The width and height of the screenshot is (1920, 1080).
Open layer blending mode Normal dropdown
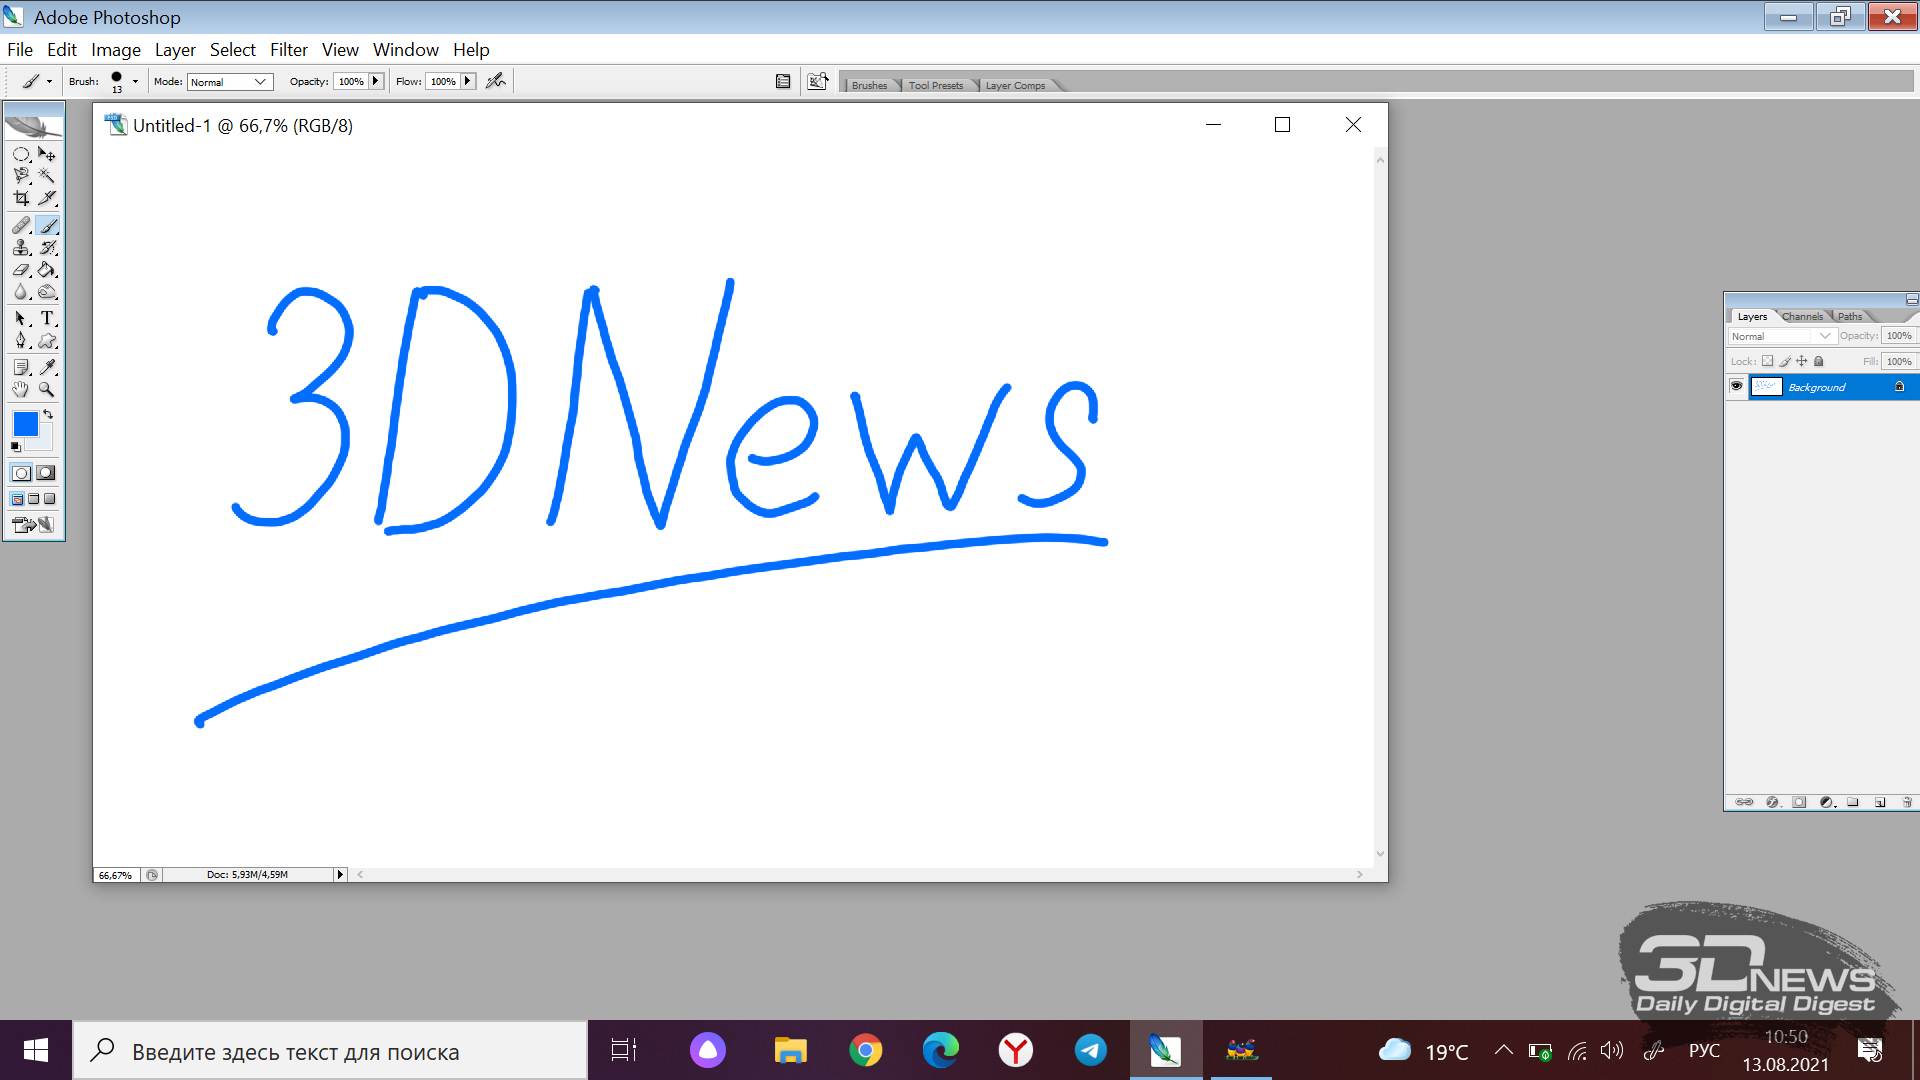tap(1782, 336)
